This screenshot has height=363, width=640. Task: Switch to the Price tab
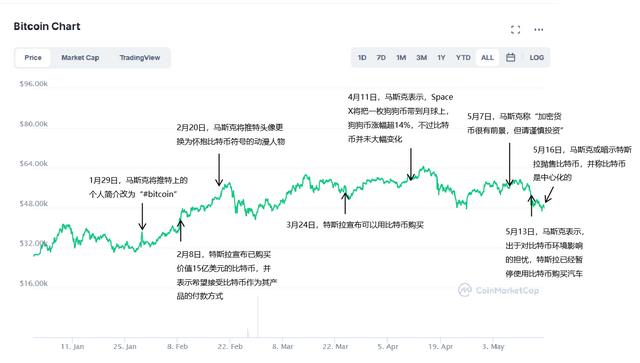pyautogui.click(x=33, y=58)
